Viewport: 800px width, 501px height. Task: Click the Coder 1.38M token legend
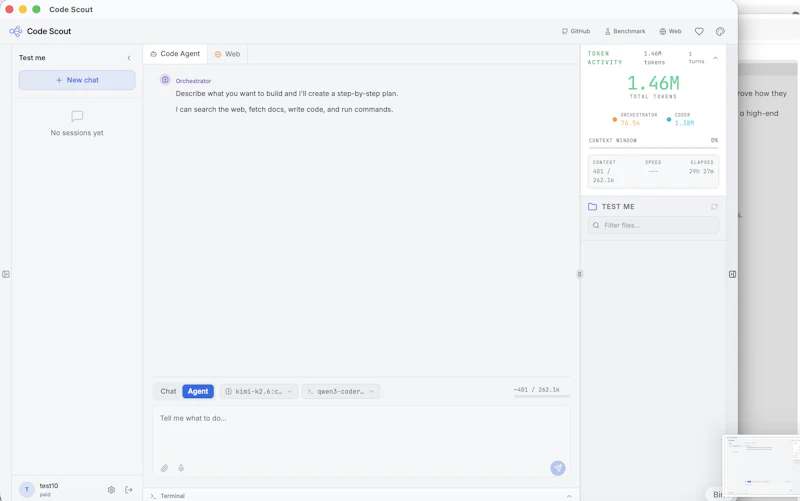point(681,119)
